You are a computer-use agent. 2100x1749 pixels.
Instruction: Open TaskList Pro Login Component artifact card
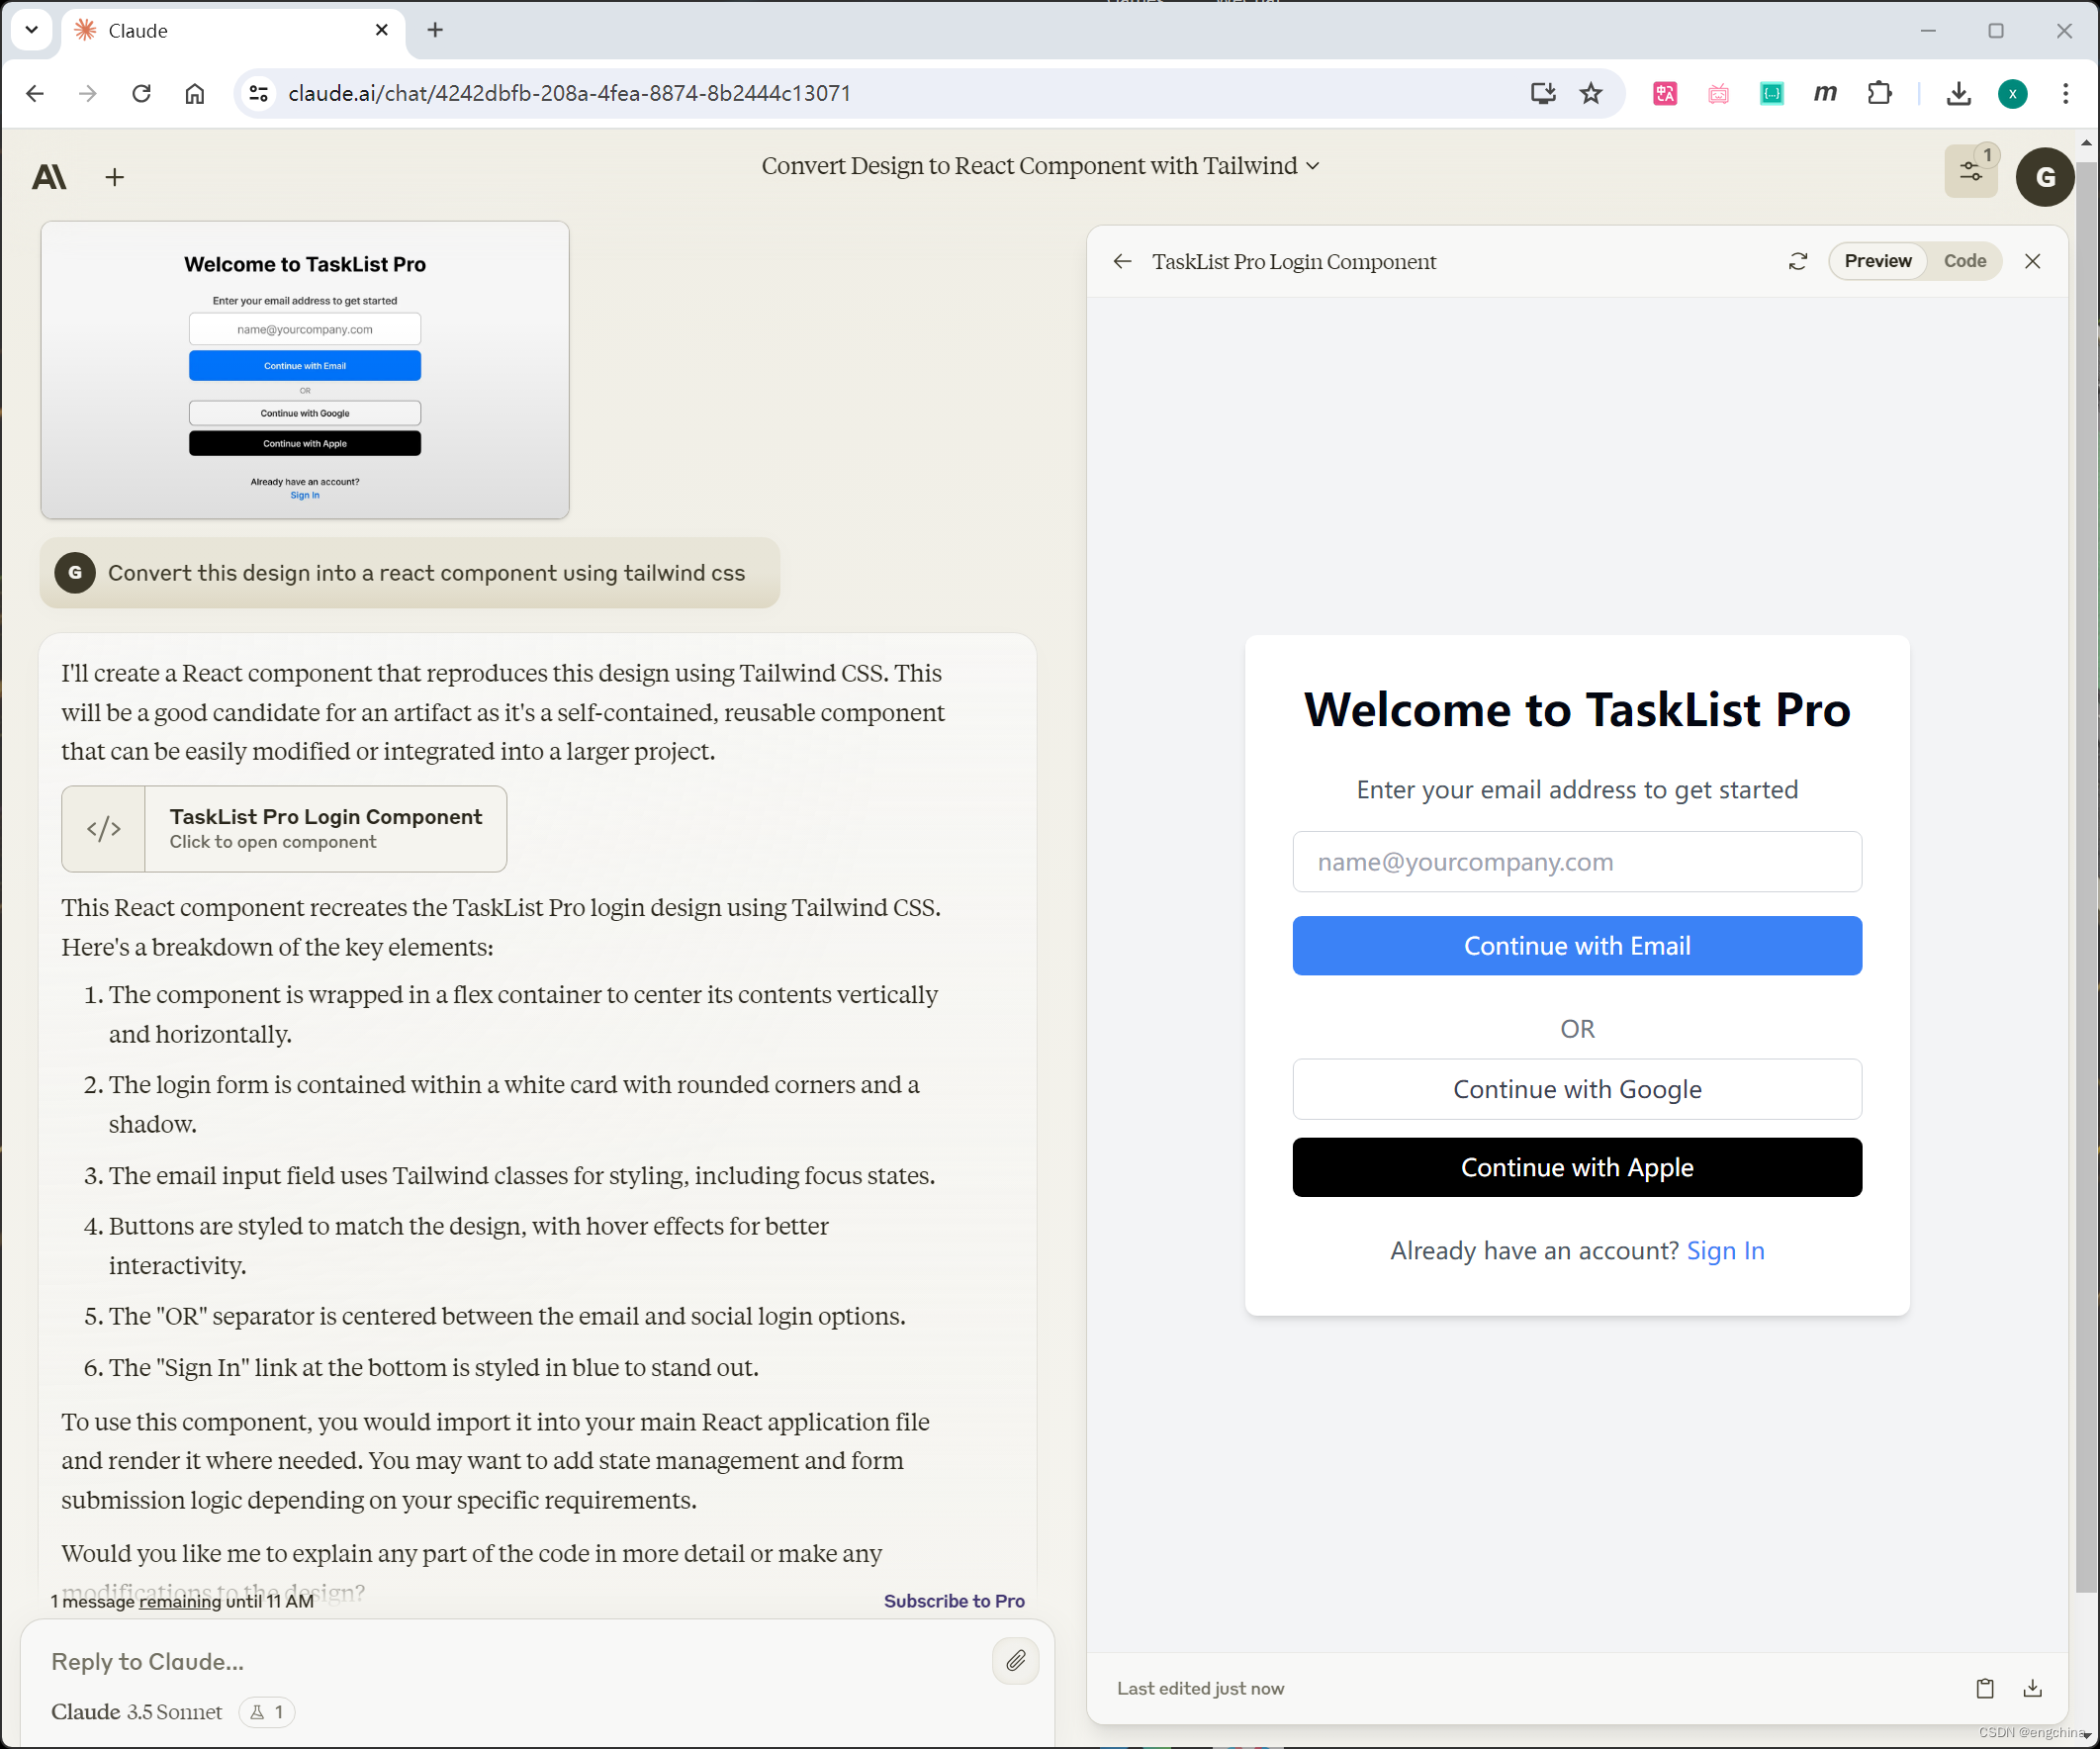coord(284,829)
